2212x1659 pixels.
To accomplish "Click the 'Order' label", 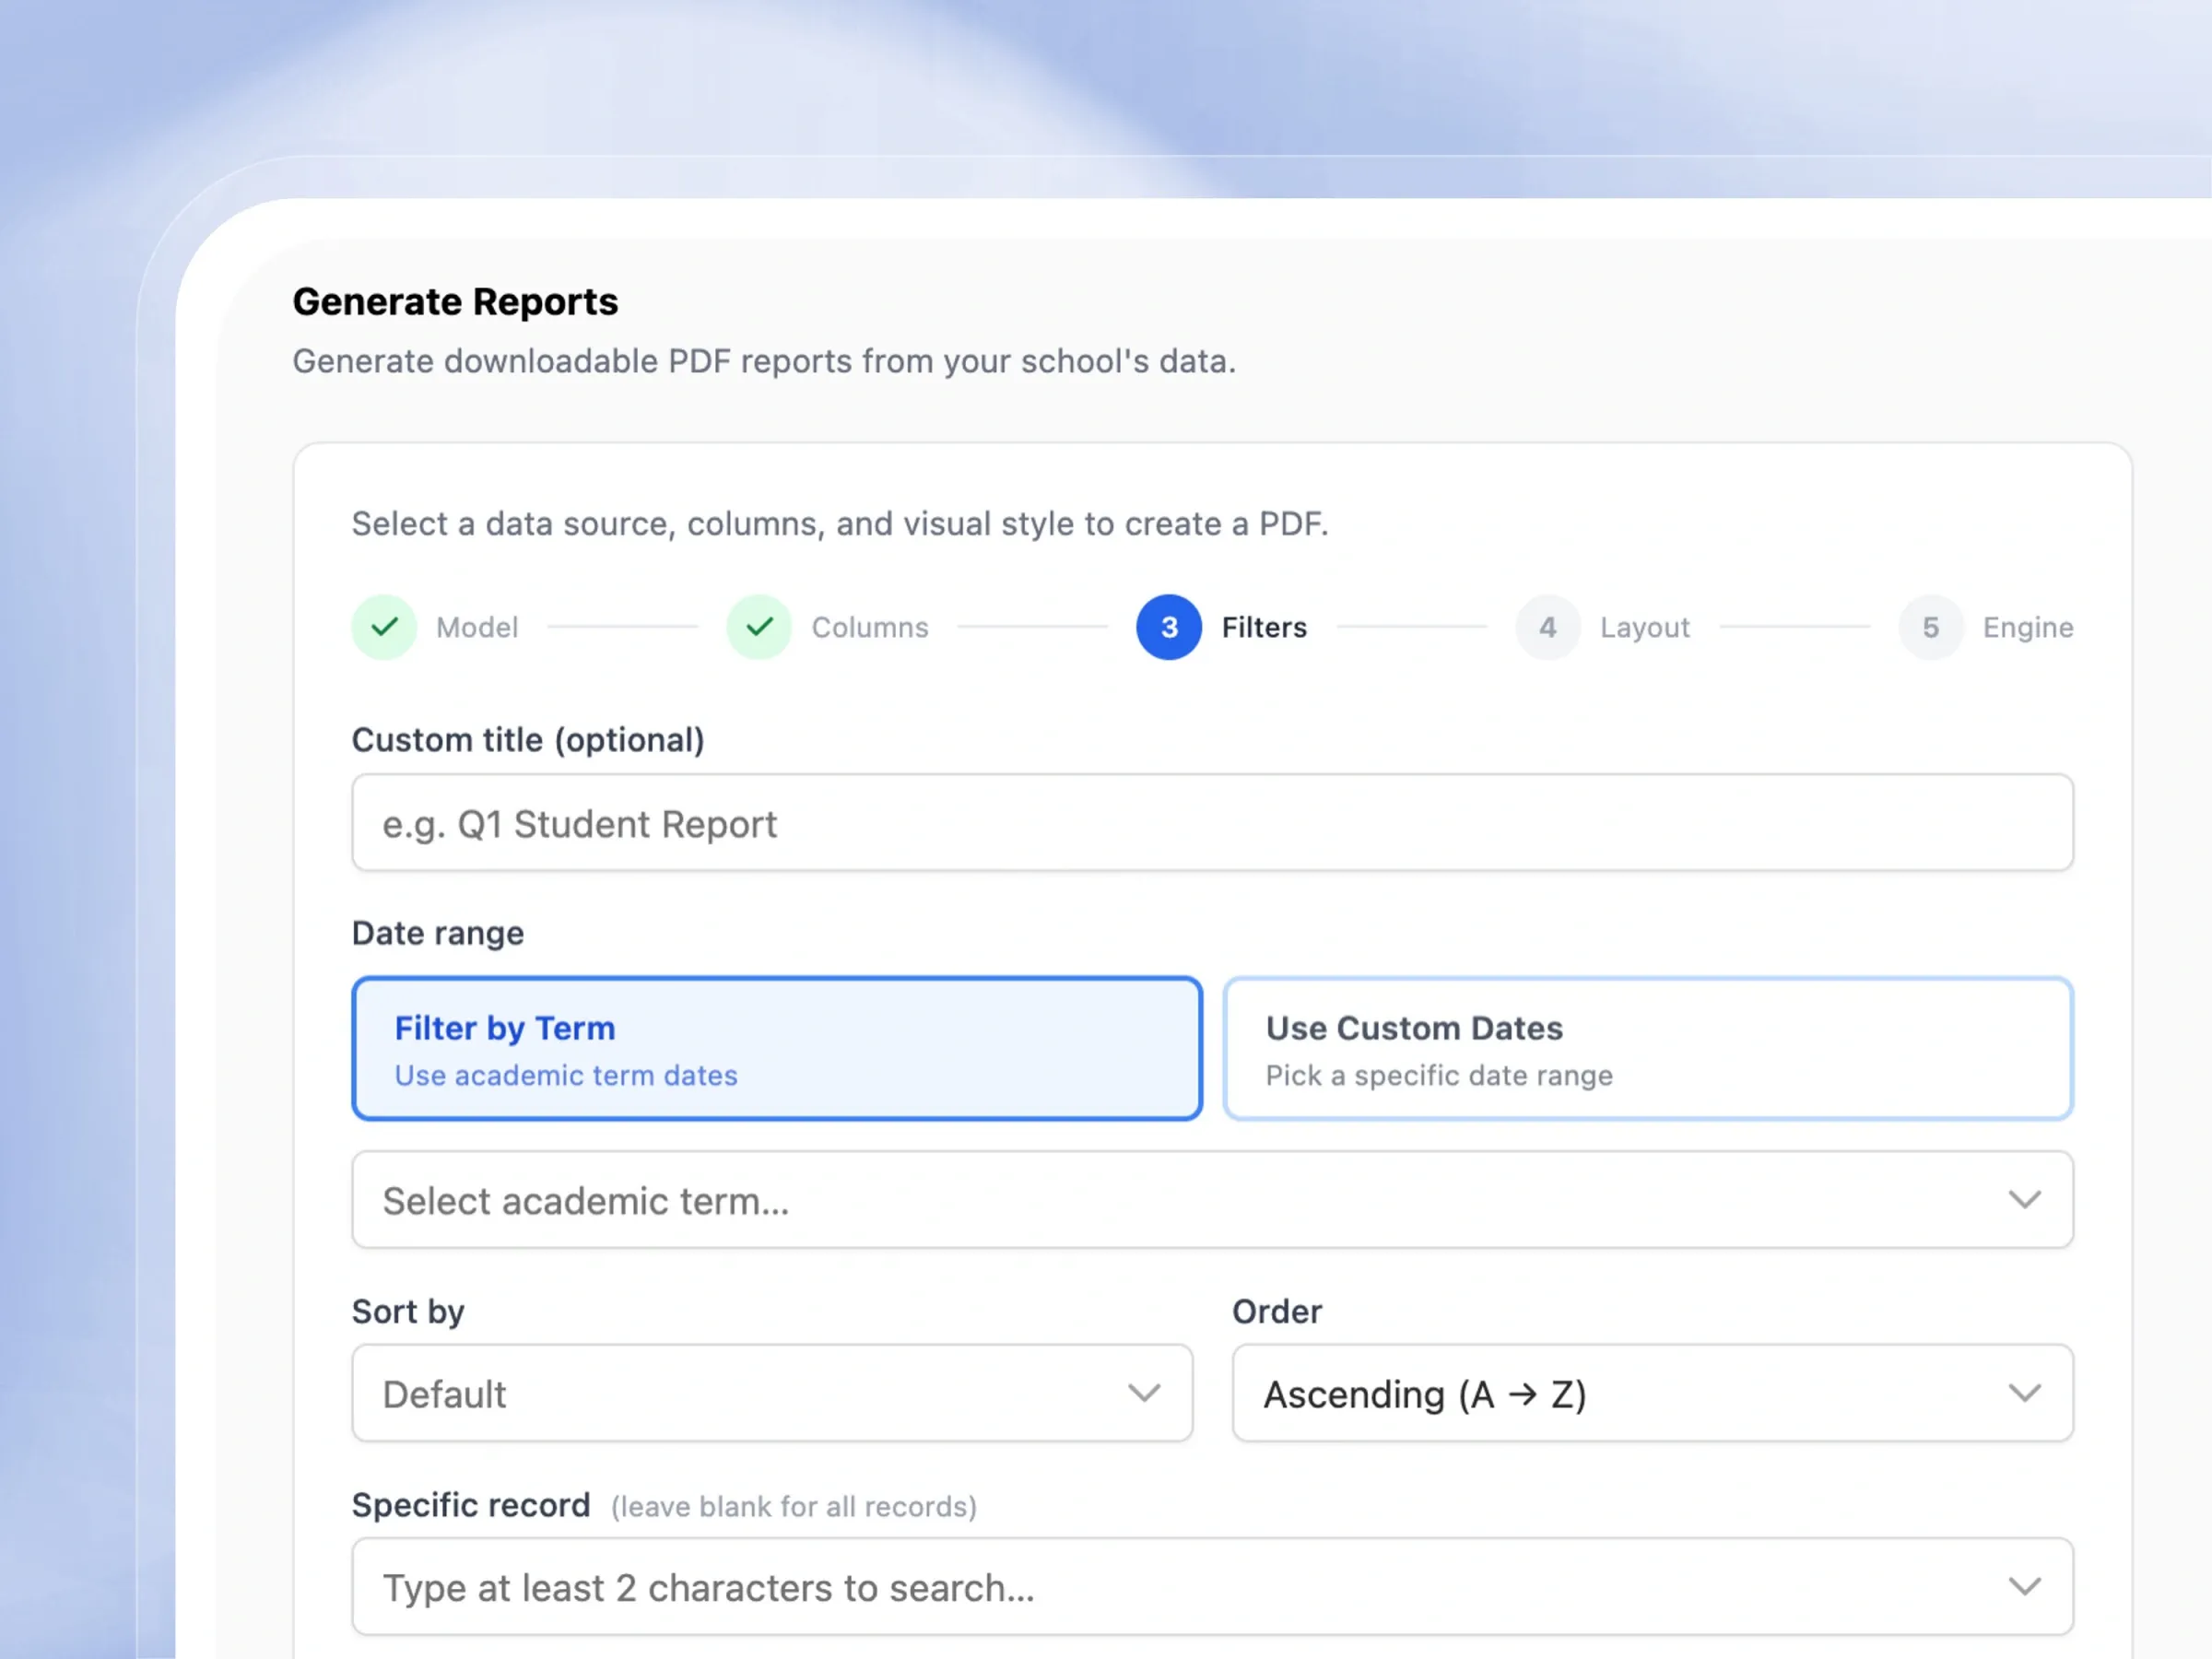I will [1277, 1311].
